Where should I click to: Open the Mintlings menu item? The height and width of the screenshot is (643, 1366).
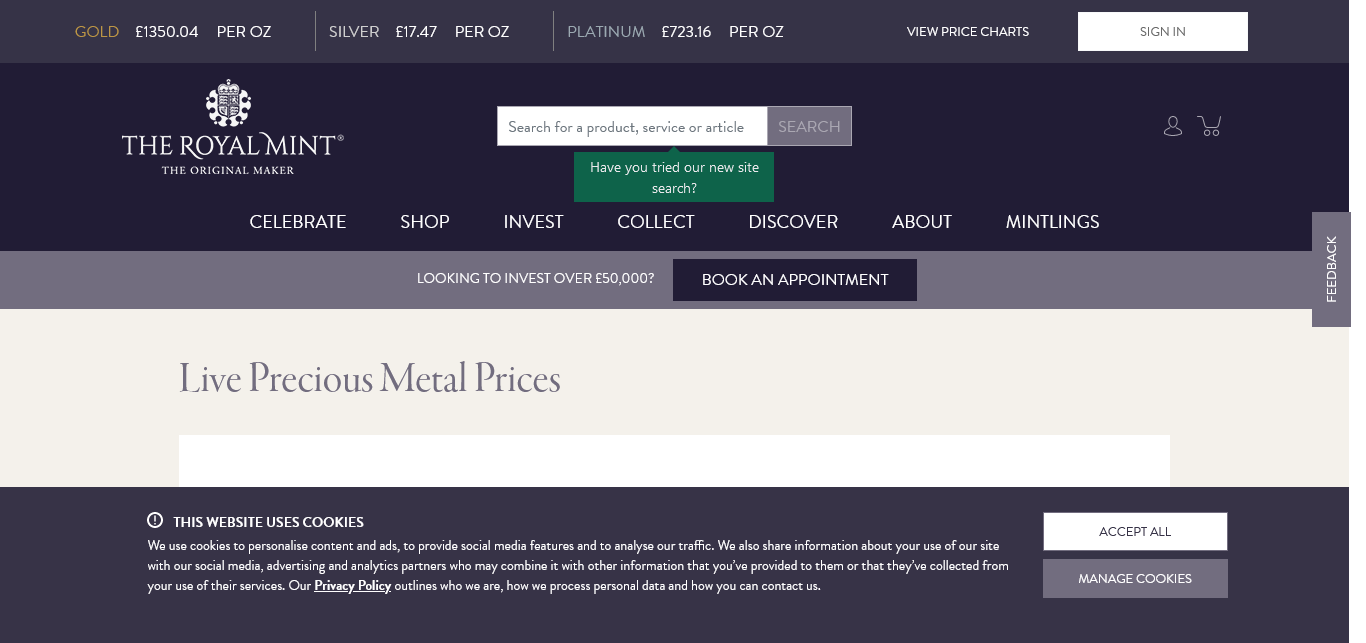tap(1052, 222)
